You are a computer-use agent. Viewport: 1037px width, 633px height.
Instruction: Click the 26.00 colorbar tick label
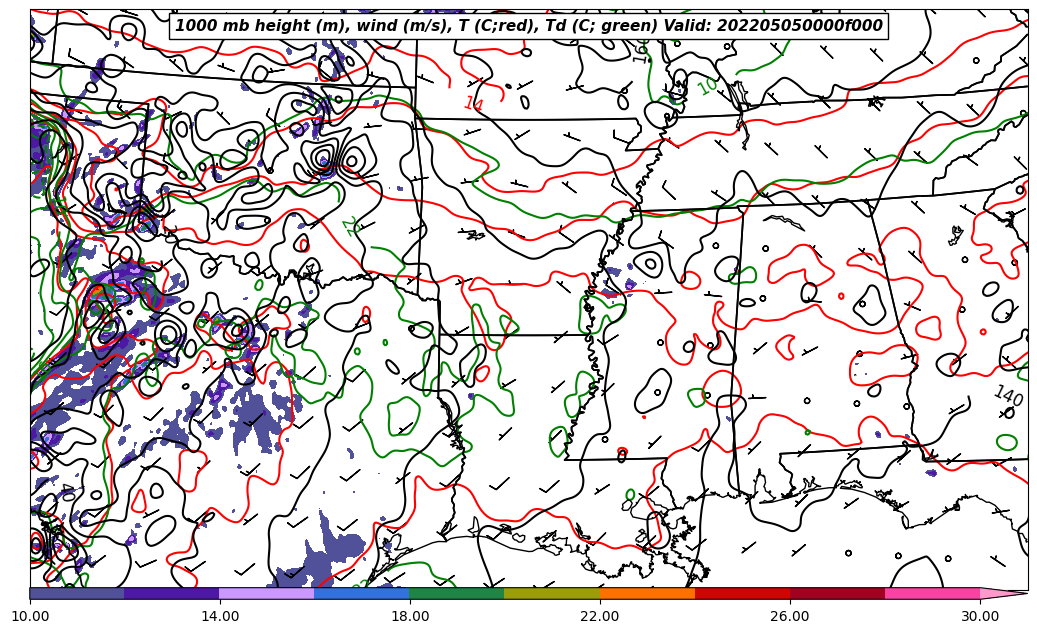(x=790, y=617)
